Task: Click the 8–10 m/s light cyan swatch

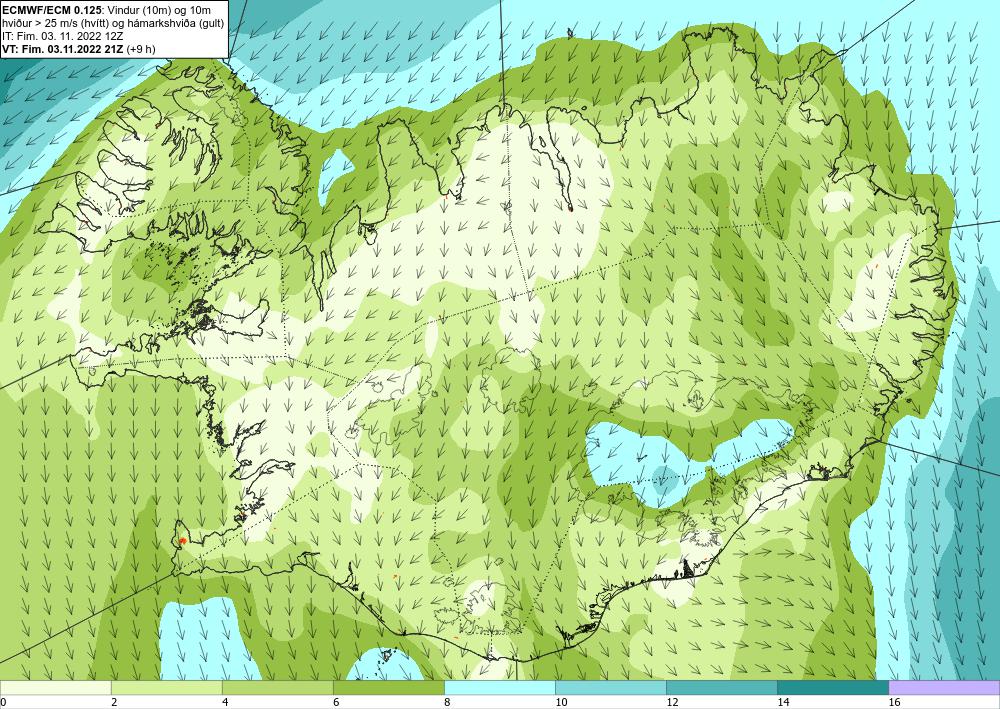Action: [x=499, y=688]
